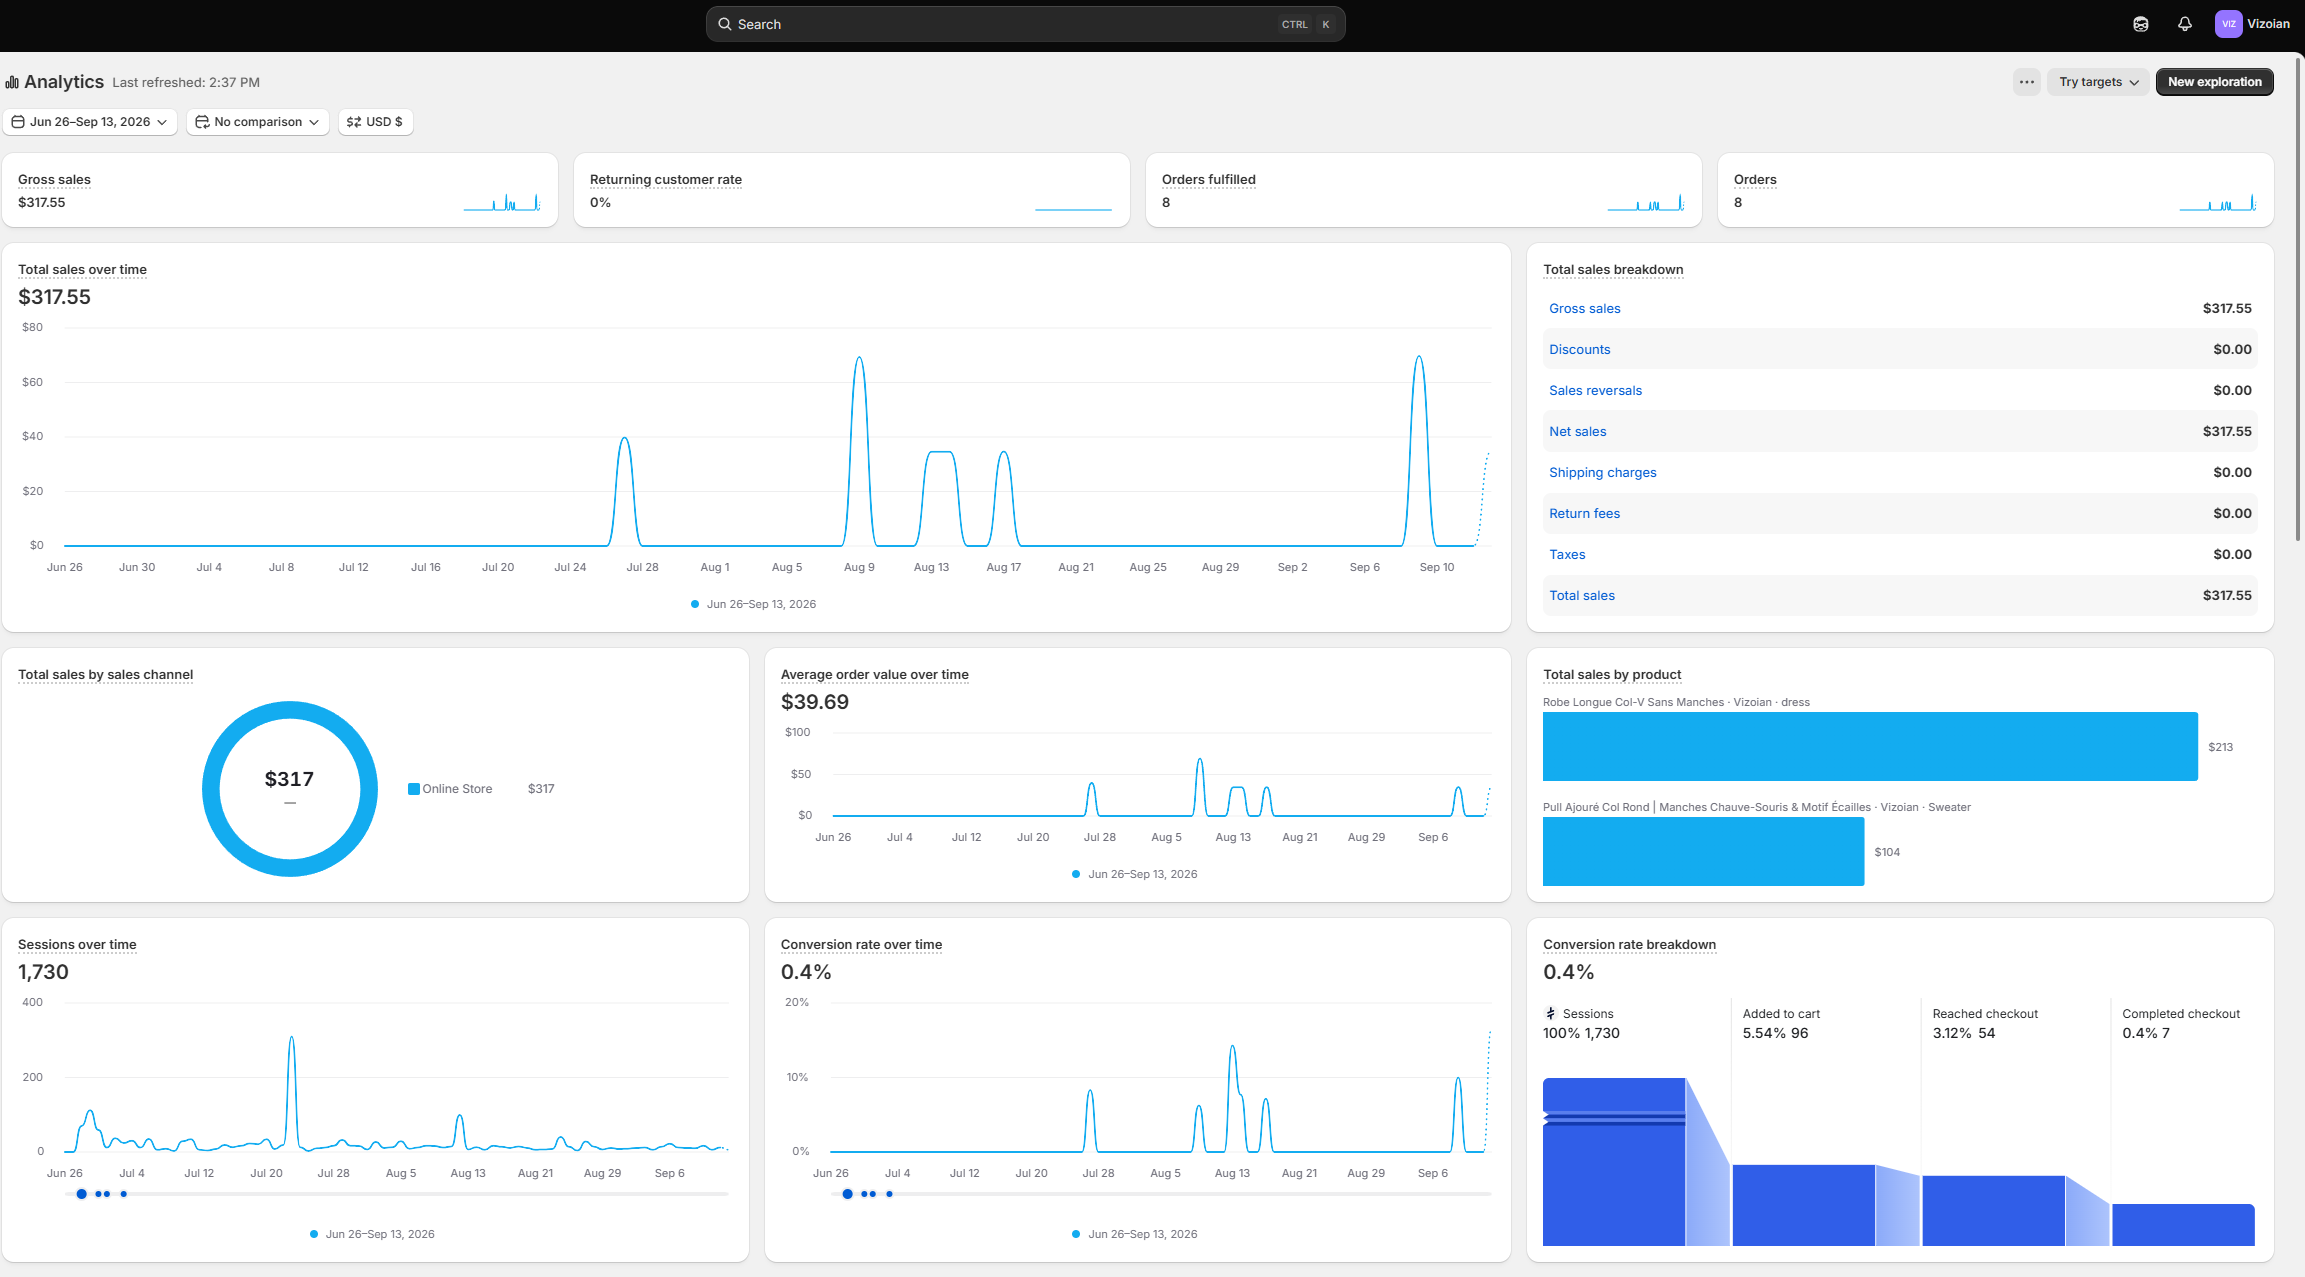Click the Robe Longue dress sales bar
Screen dimensions: 2305x1277
(1870, 746)
